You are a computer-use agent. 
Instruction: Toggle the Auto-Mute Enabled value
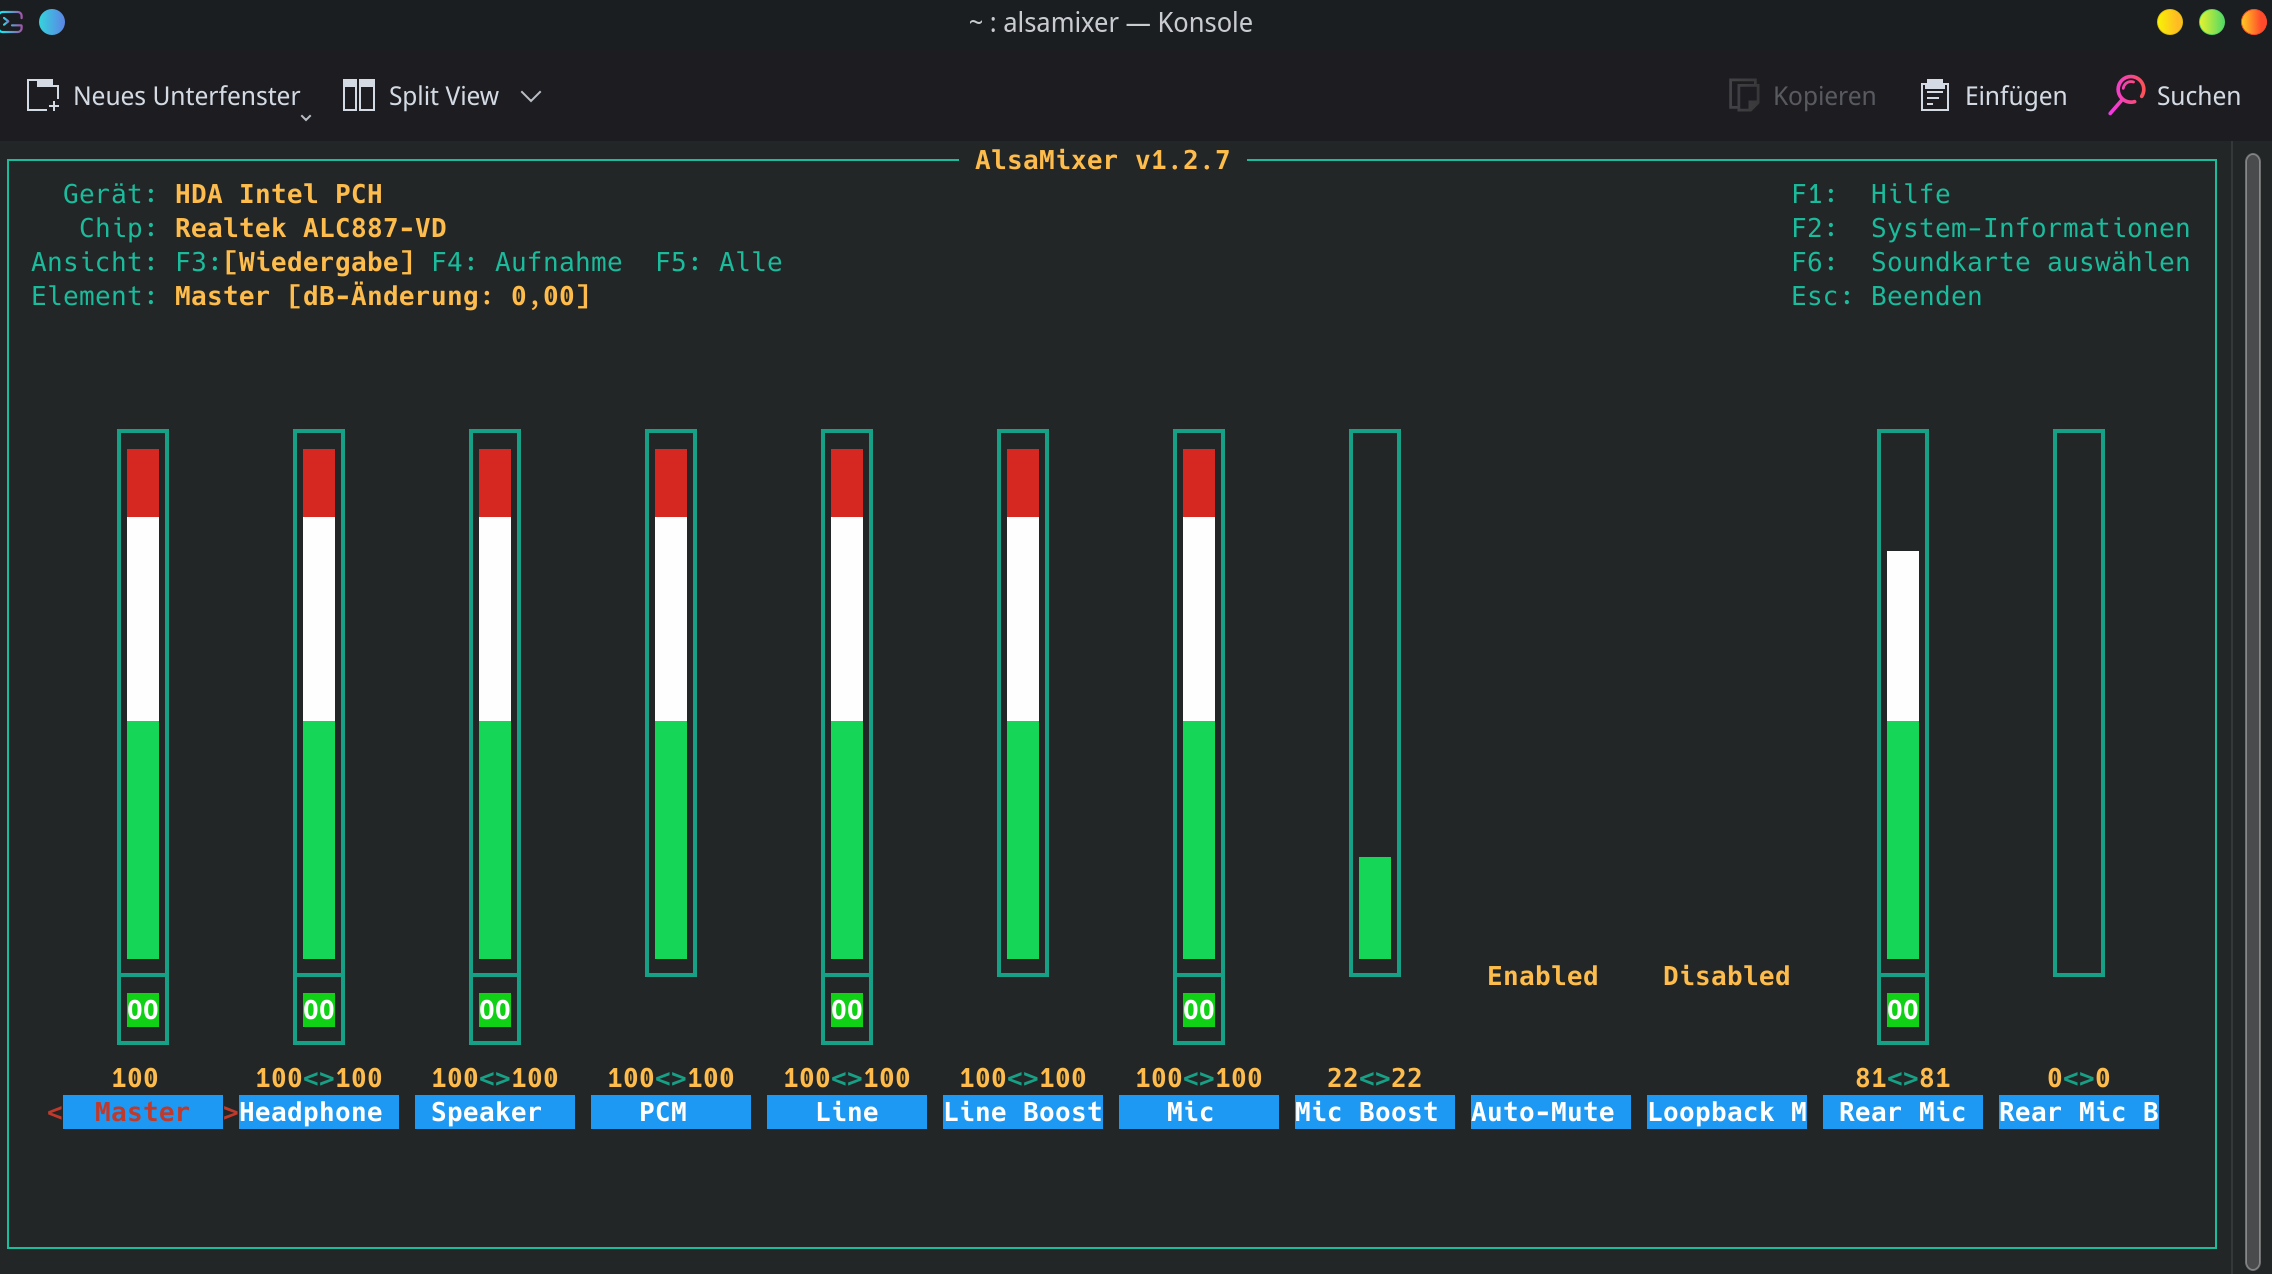[1543, 976]
